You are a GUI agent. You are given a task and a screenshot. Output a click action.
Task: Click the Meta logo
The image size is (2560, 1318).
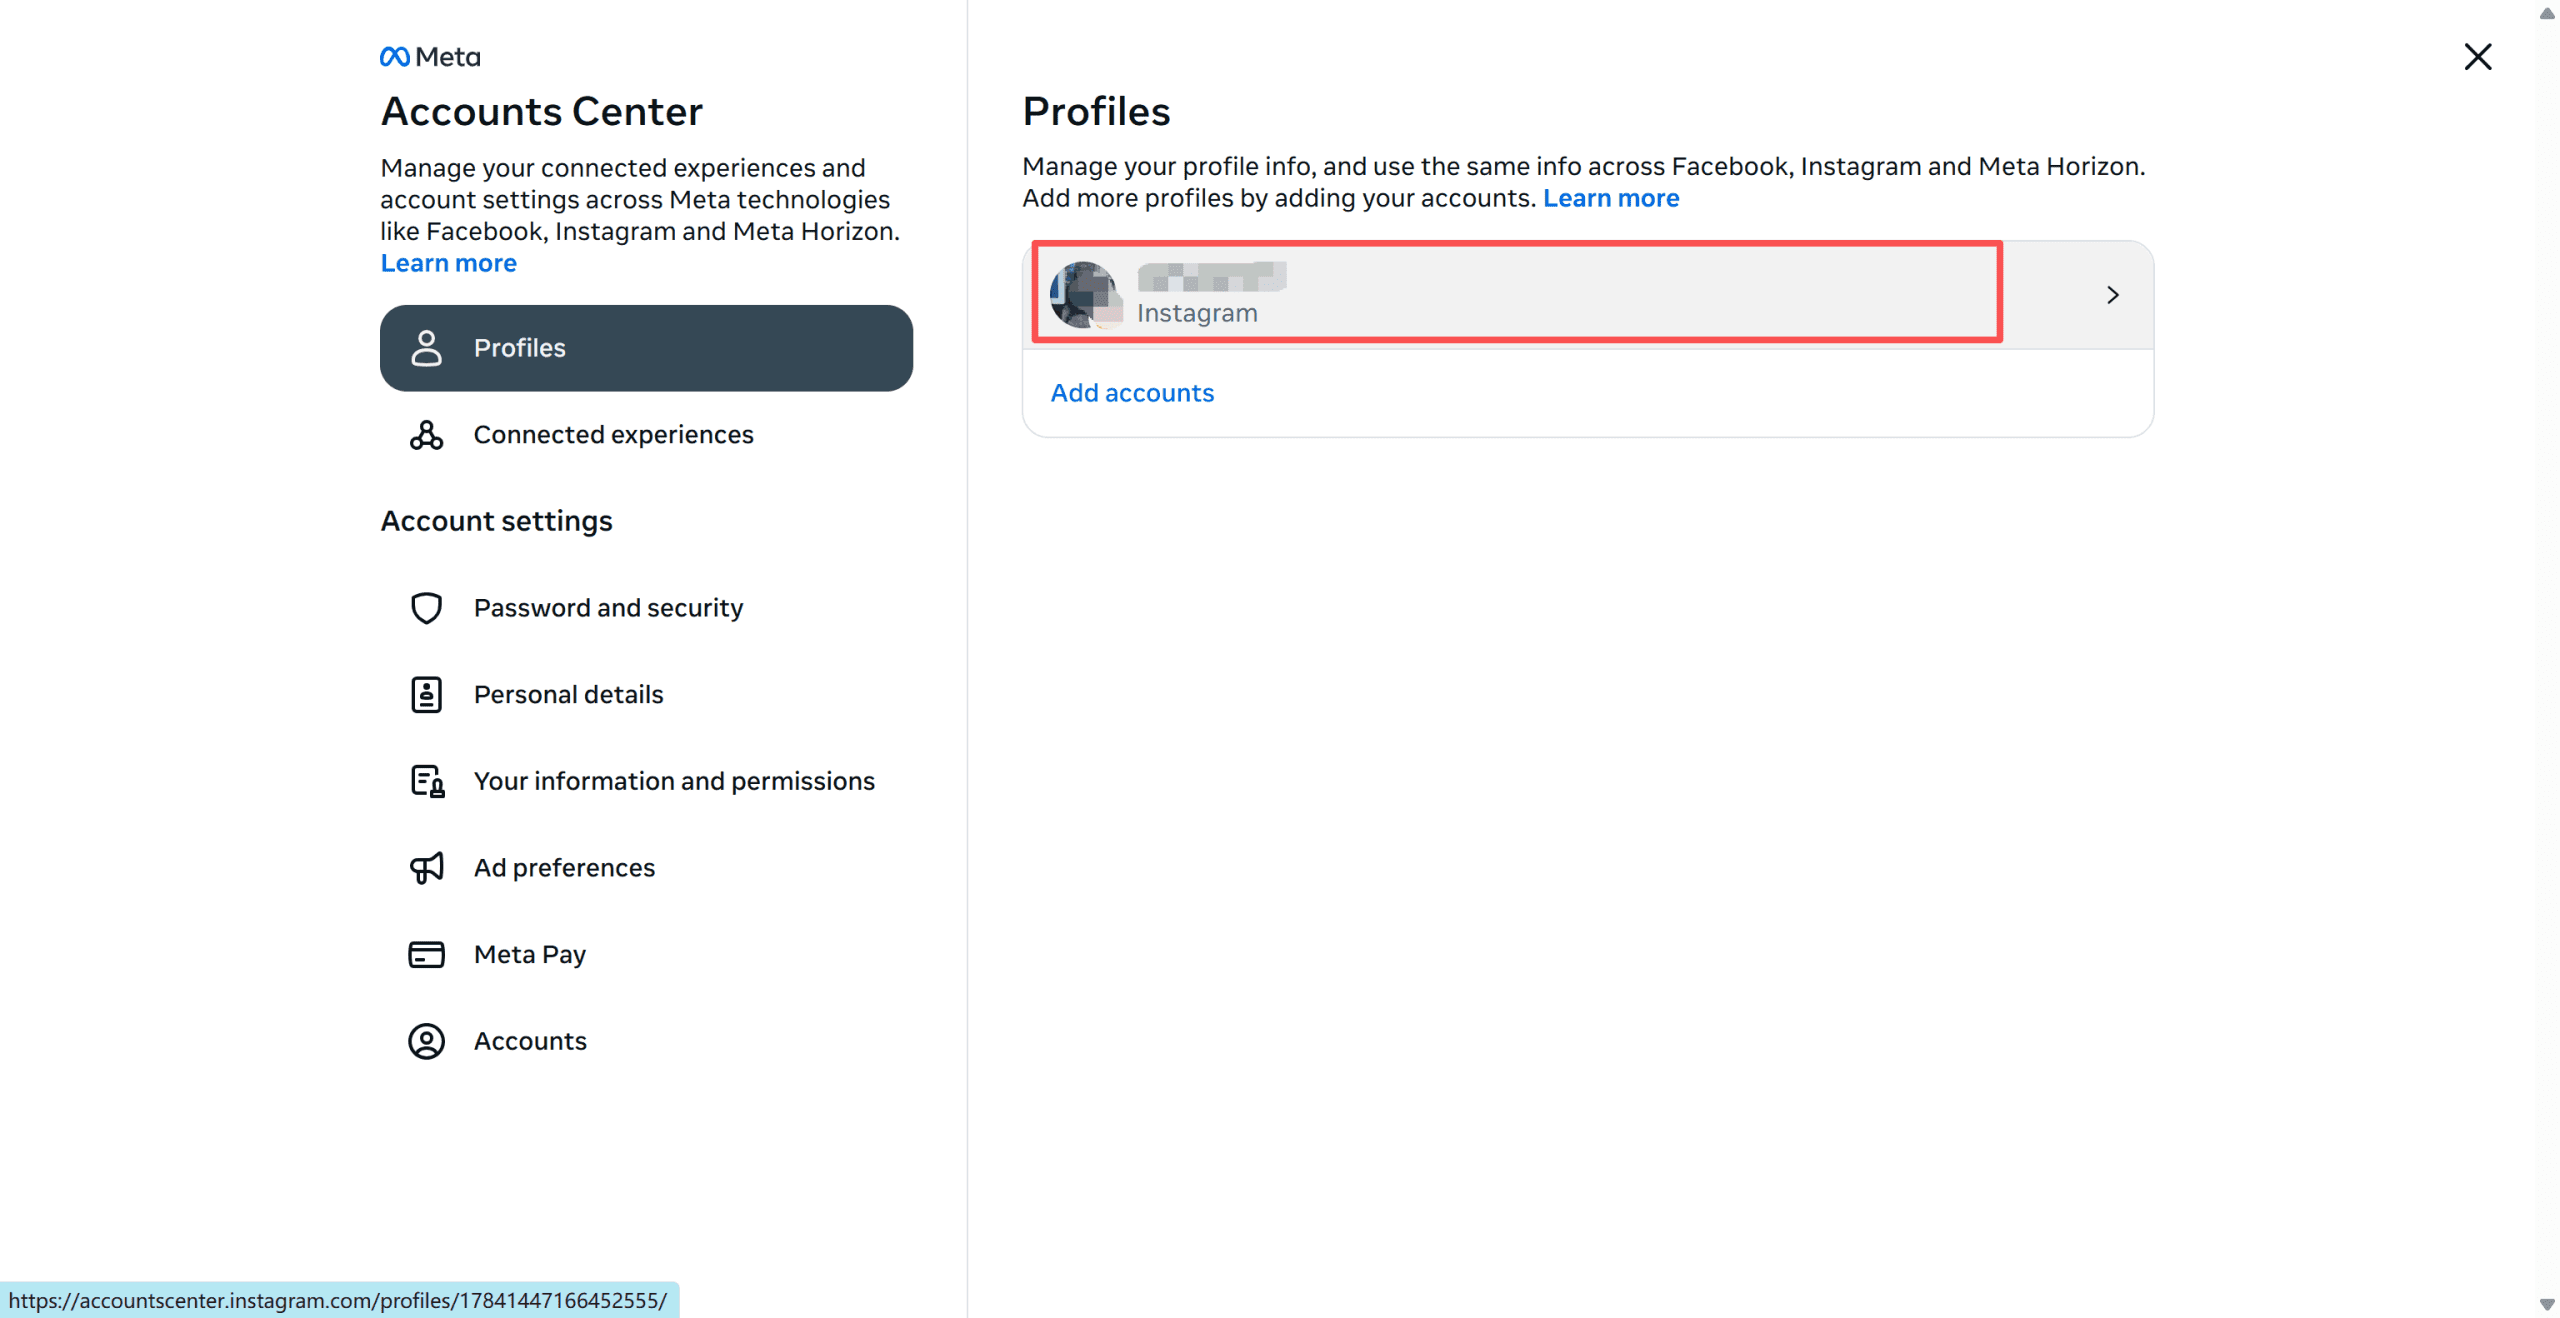click(x=430, y=57)
